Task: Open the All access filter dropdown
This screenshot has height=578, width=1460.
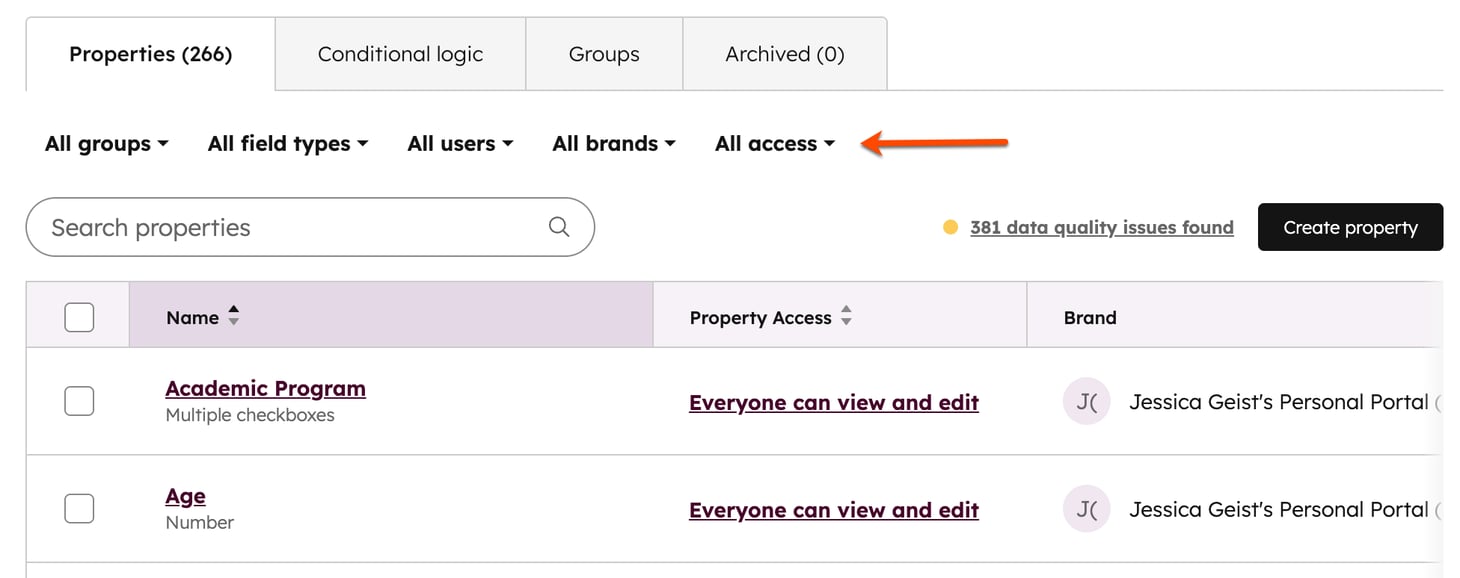Action: click(775, 144)
